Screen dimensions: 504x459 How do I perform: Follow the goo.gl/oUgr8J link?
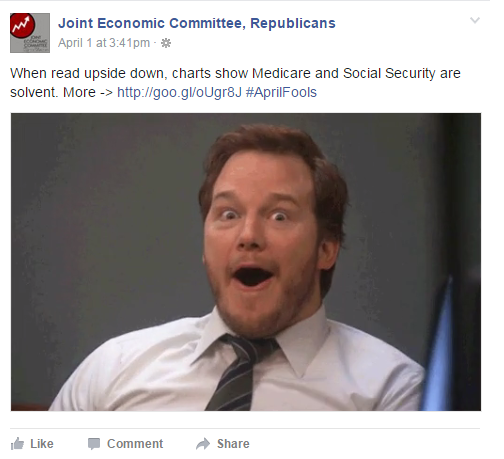[x=179, y=92]
